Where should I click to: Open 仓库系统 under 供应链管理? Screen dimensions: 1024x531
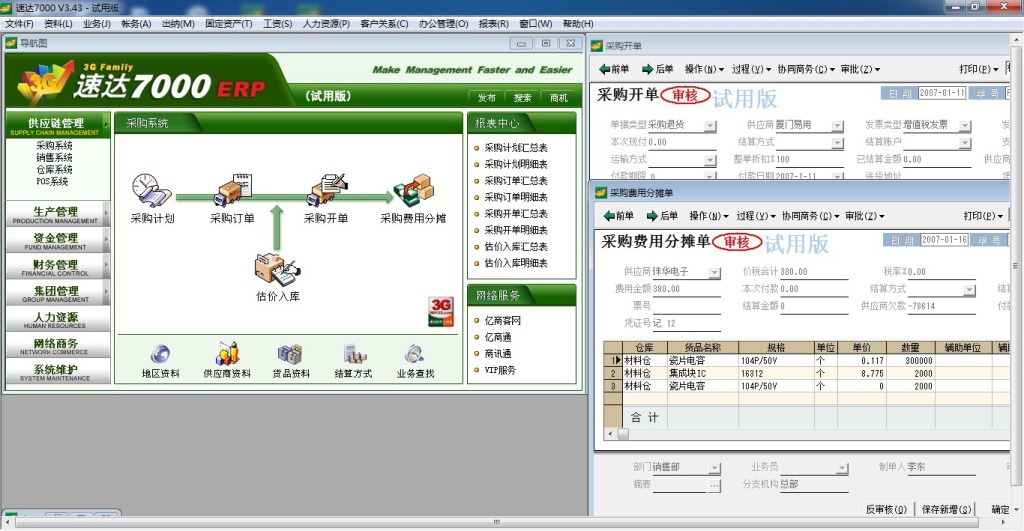click(x=54, y=169)
